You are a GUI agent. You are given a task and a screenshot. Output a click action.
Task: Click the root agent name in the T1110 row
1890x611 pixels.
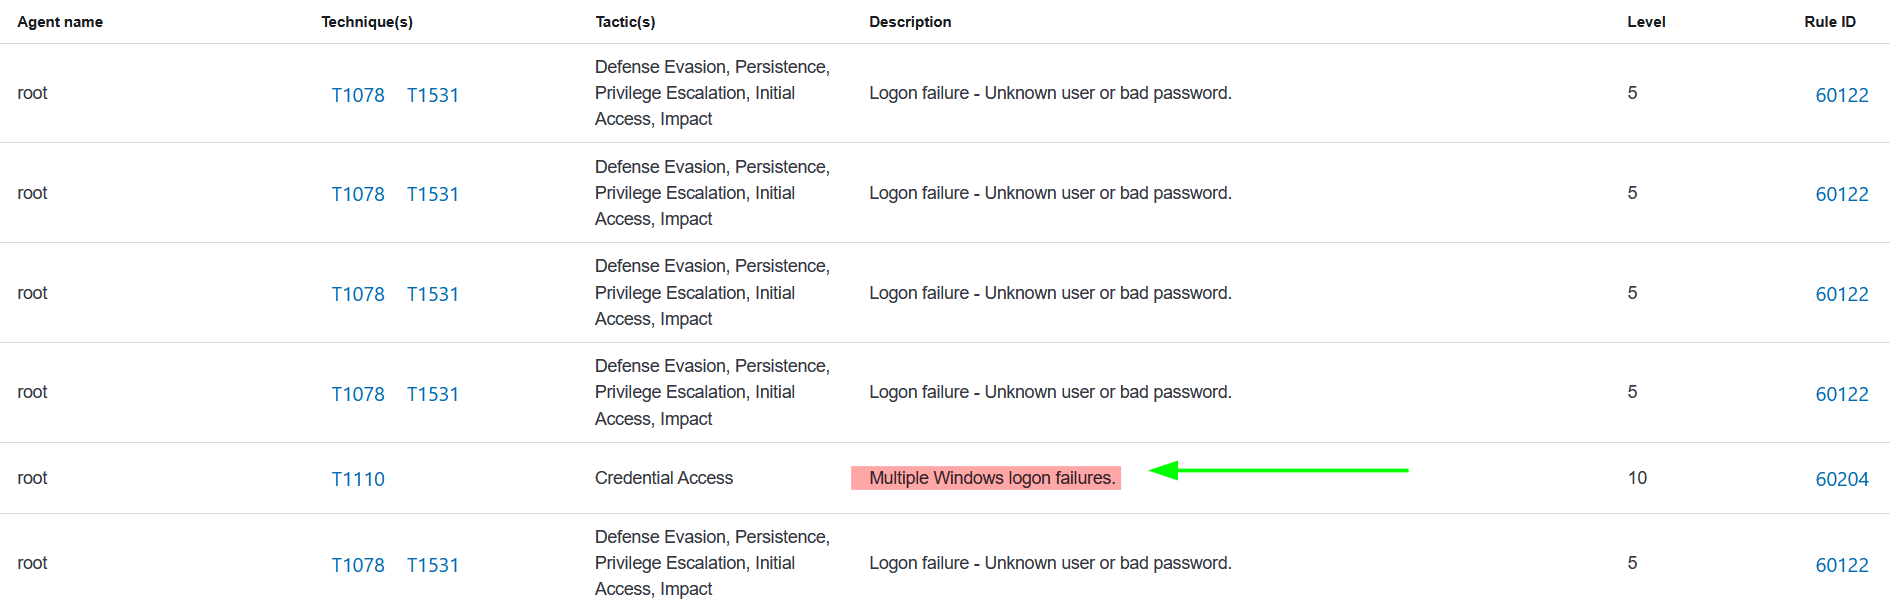pyautogui.click(x=33, y=478)
